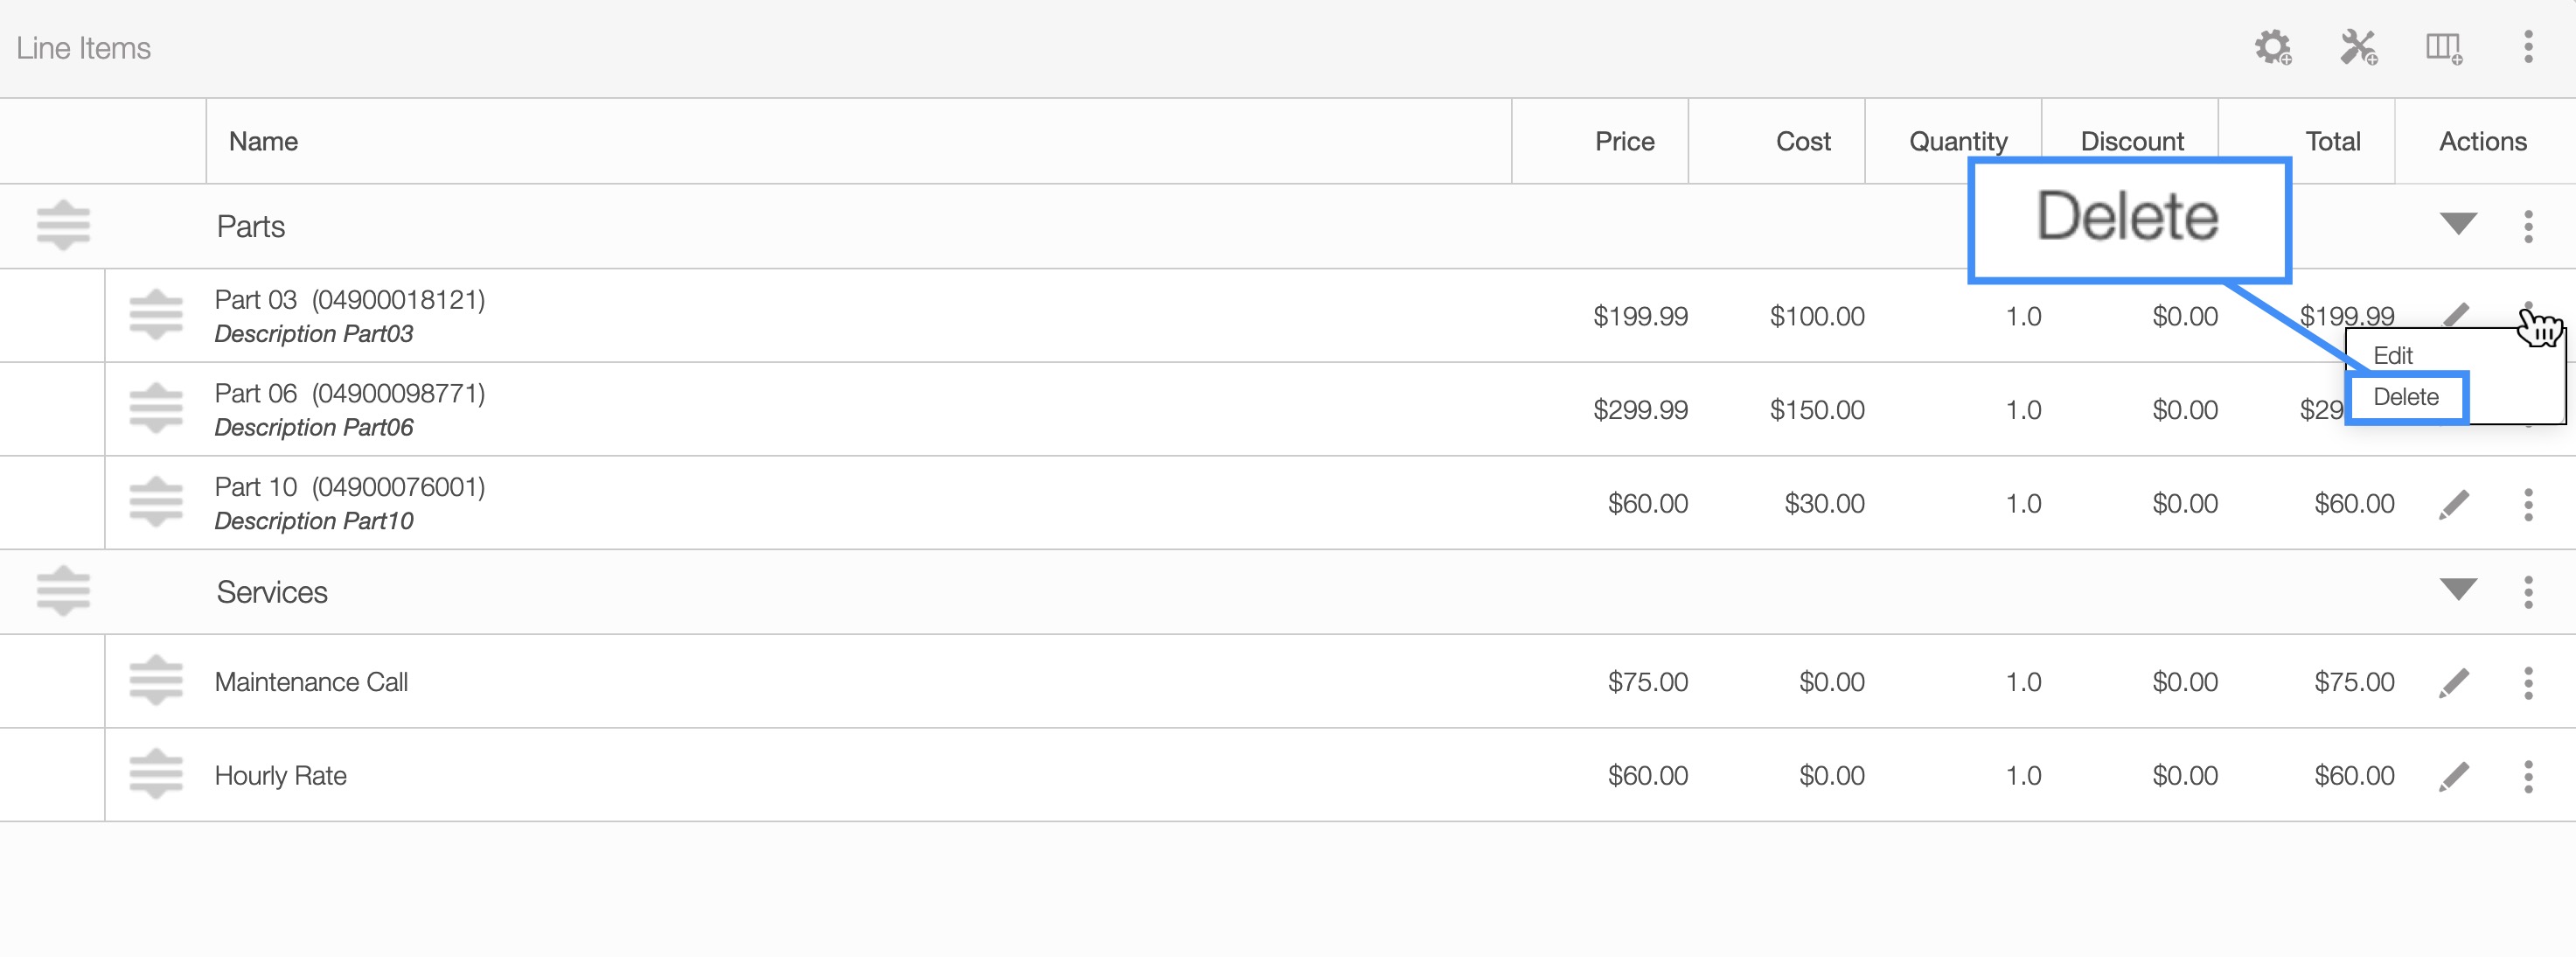Click the add service tools icon

point(2358,47)
